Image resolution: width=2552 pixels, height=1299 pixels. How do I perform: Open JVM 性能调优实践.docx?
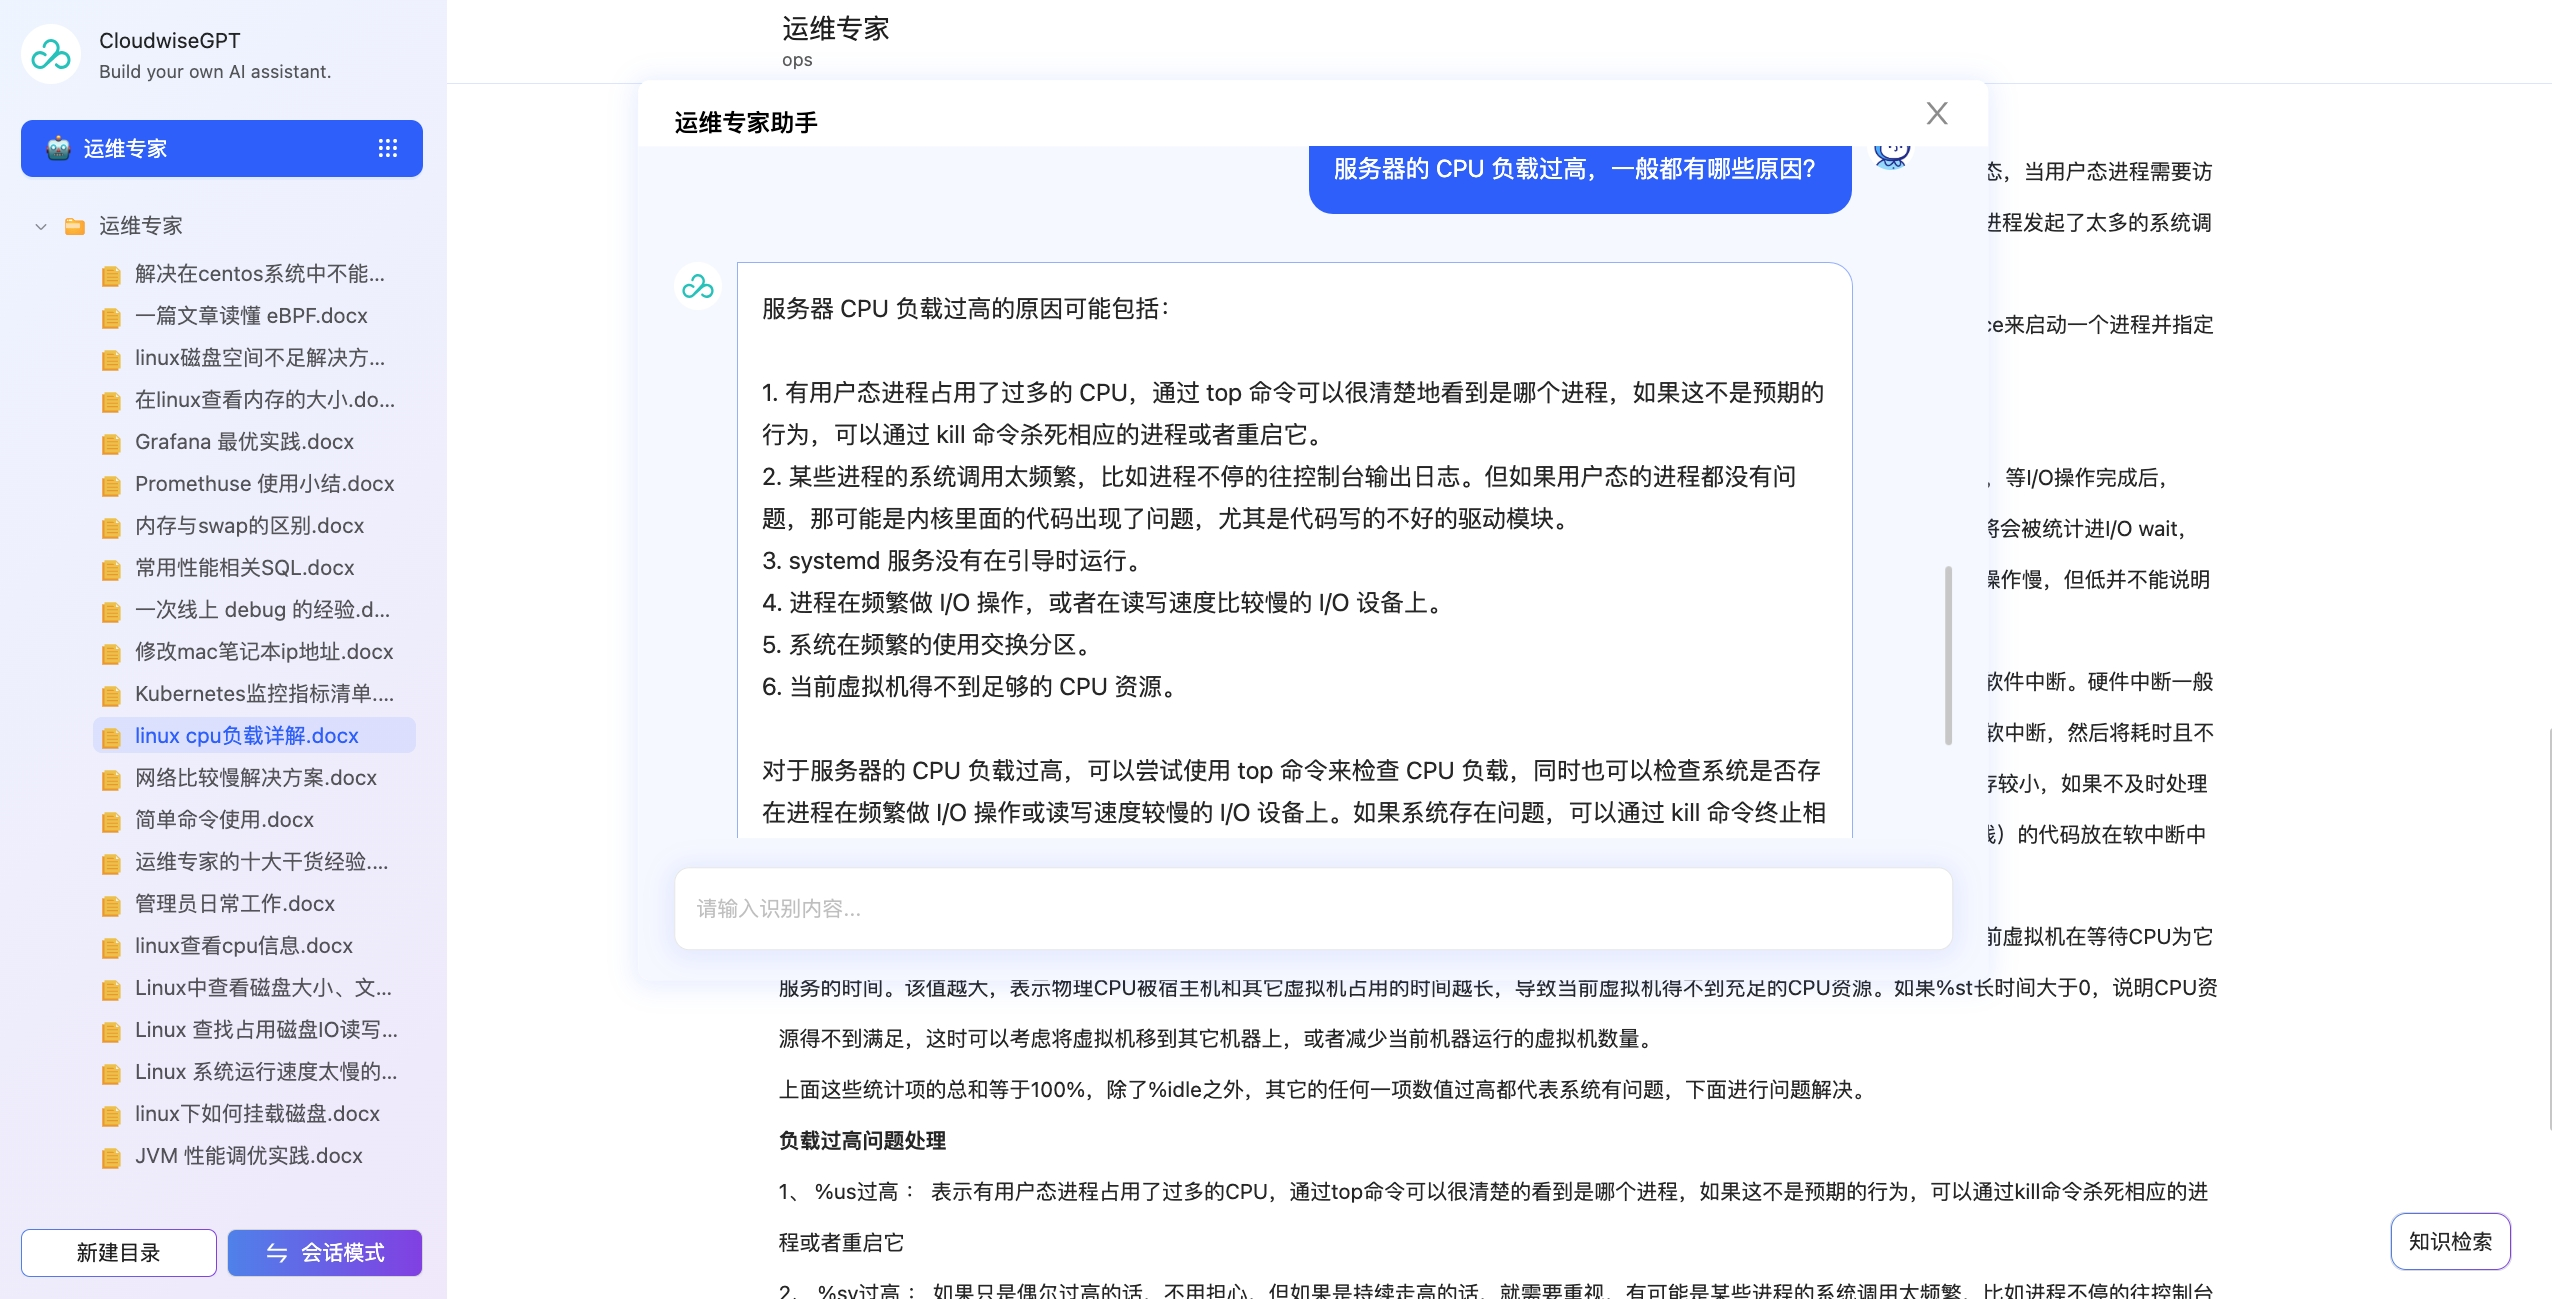pyautogui.click(x=249, y=1156)
